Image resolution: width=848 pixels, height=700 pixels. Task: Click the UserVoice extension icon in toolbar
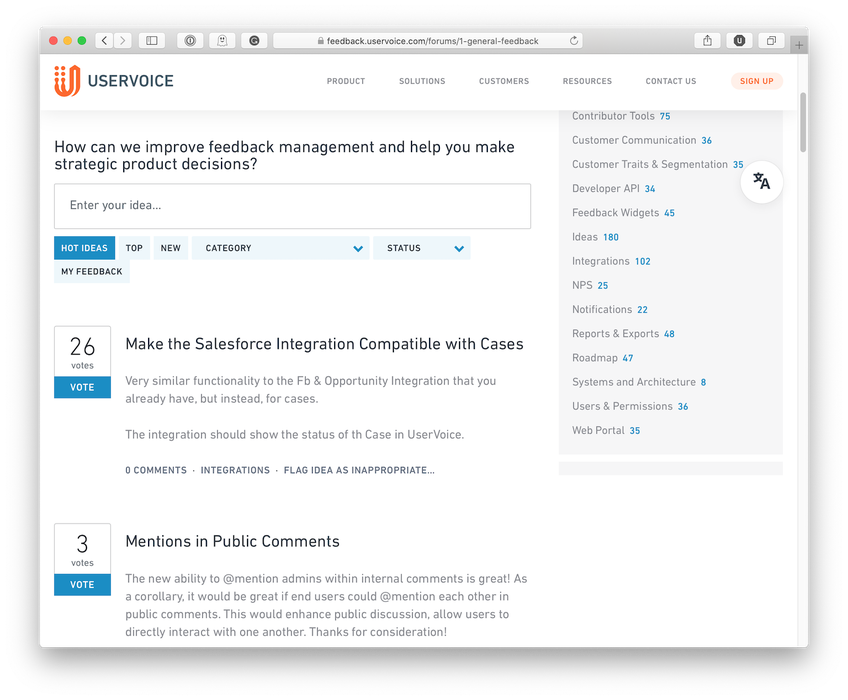click(739, 41)
